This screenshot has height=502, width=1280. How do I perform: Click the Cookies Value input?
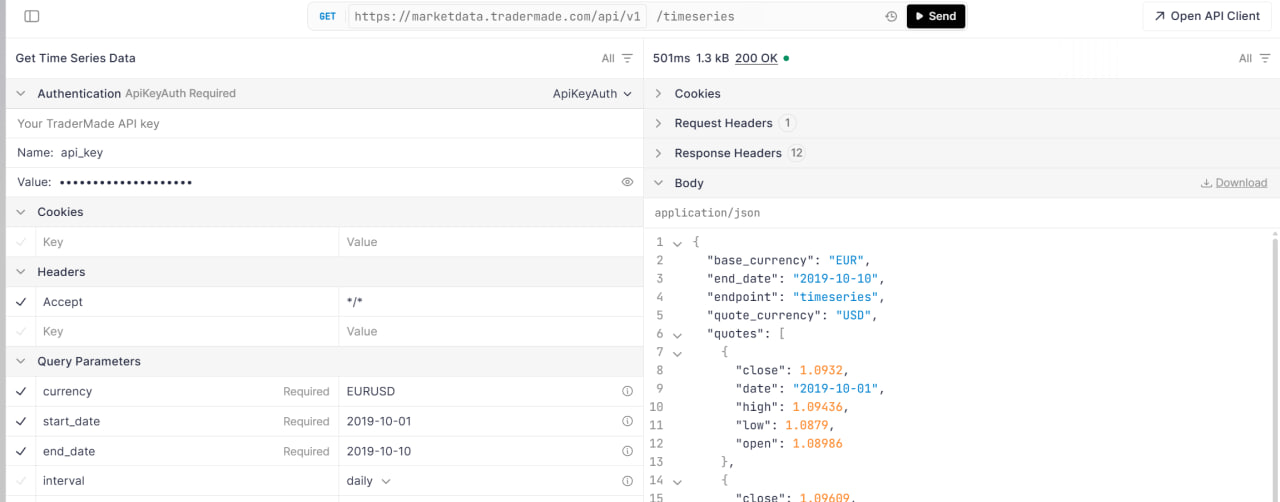point(490,242)
